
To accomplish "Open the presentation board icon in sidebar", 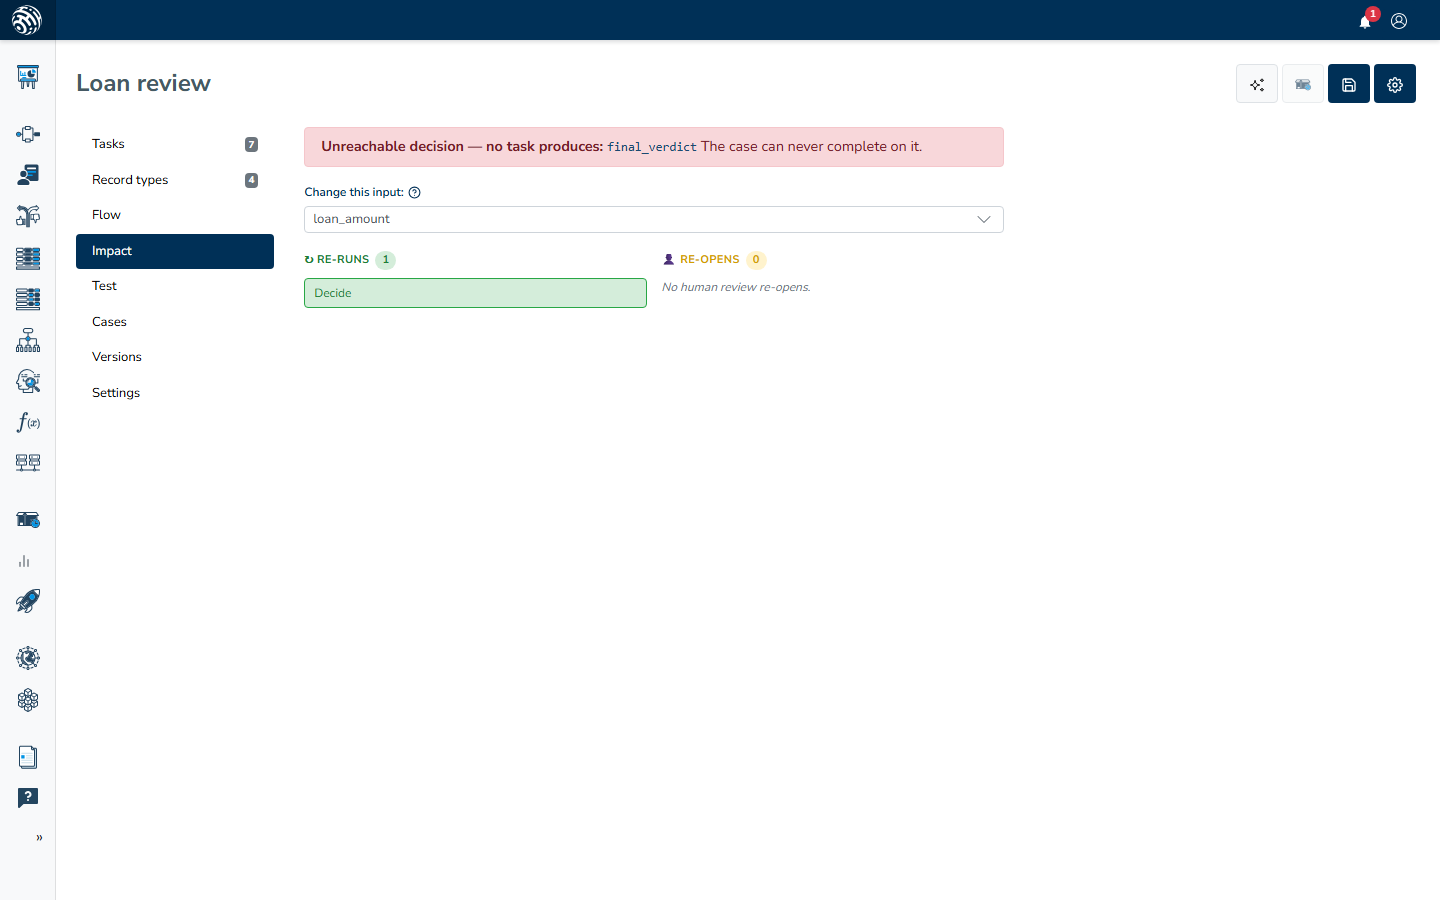I will [28, 77].
